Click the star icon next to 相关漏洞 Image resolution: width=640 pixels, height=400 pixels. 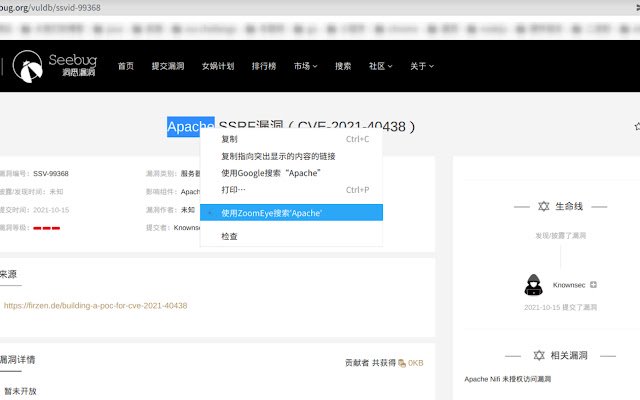pyautogui.click(x=539, y=356)
